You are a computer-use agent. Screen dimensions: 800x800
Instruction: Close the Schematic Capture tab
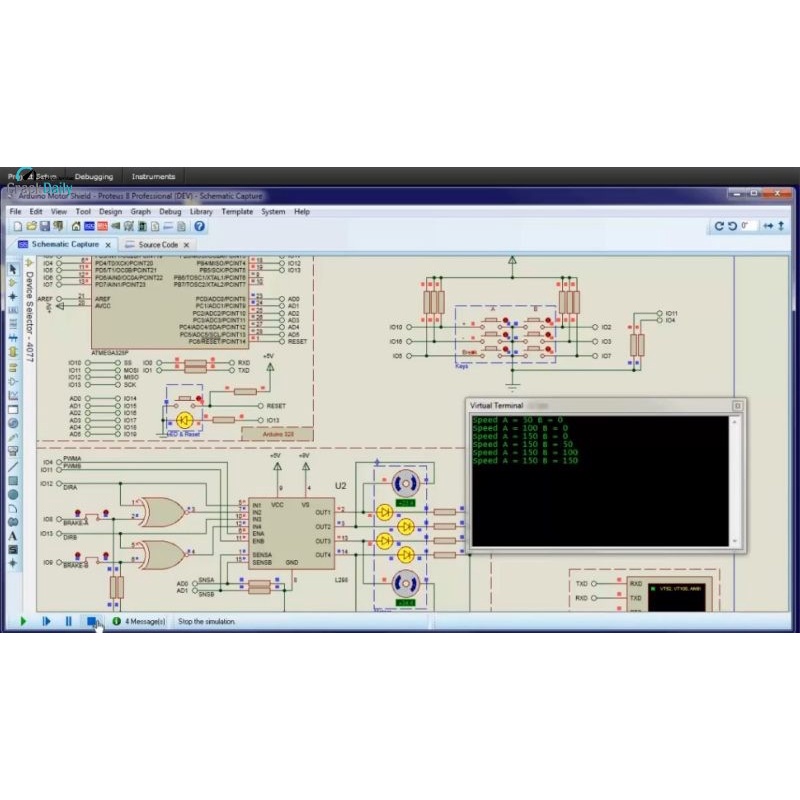pos(108,245)
